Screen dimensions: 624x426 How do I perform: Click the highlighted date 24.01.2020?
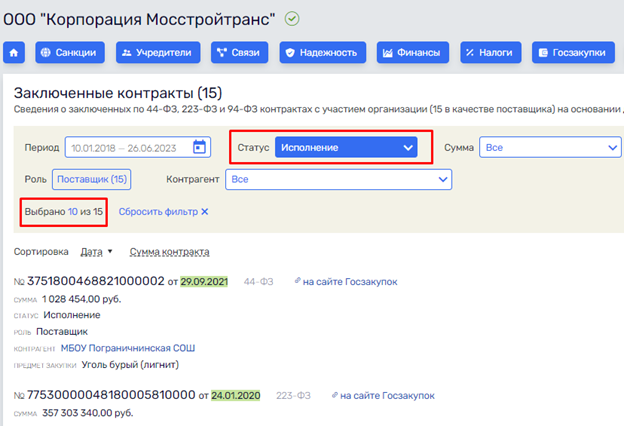pyautogui.click(x=236, y=395)
